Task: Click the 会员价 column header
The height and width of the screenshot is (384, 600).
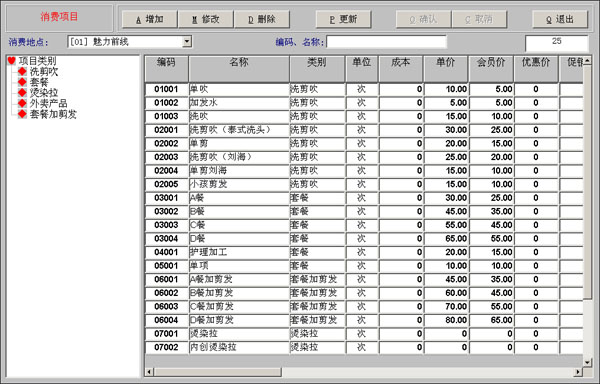Action: pyautogui.click(x=491, y=68)
